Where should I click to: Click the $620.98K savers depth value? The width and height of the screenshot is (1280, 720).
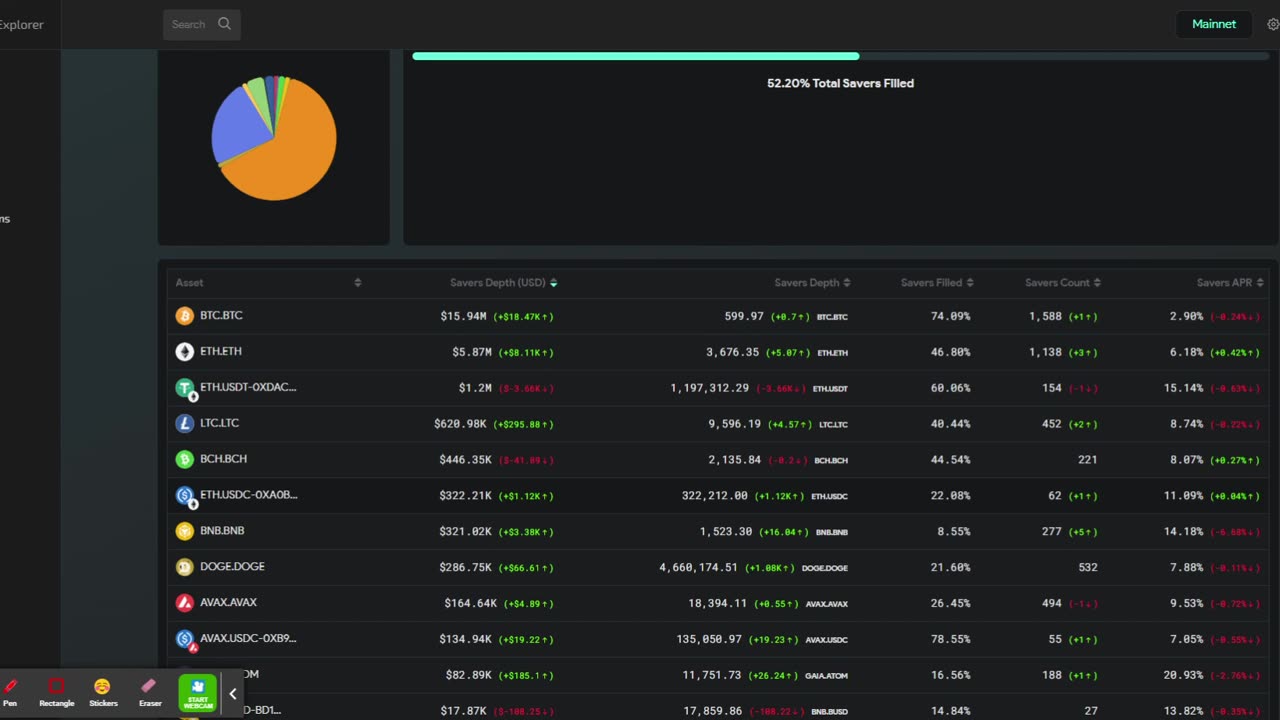click(x=460, y=424)
